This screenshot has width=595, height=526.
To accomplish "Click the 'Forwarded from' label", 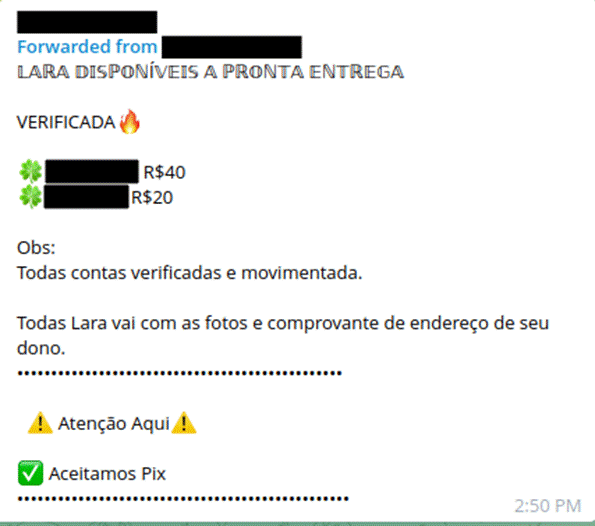I will point(87,47).
